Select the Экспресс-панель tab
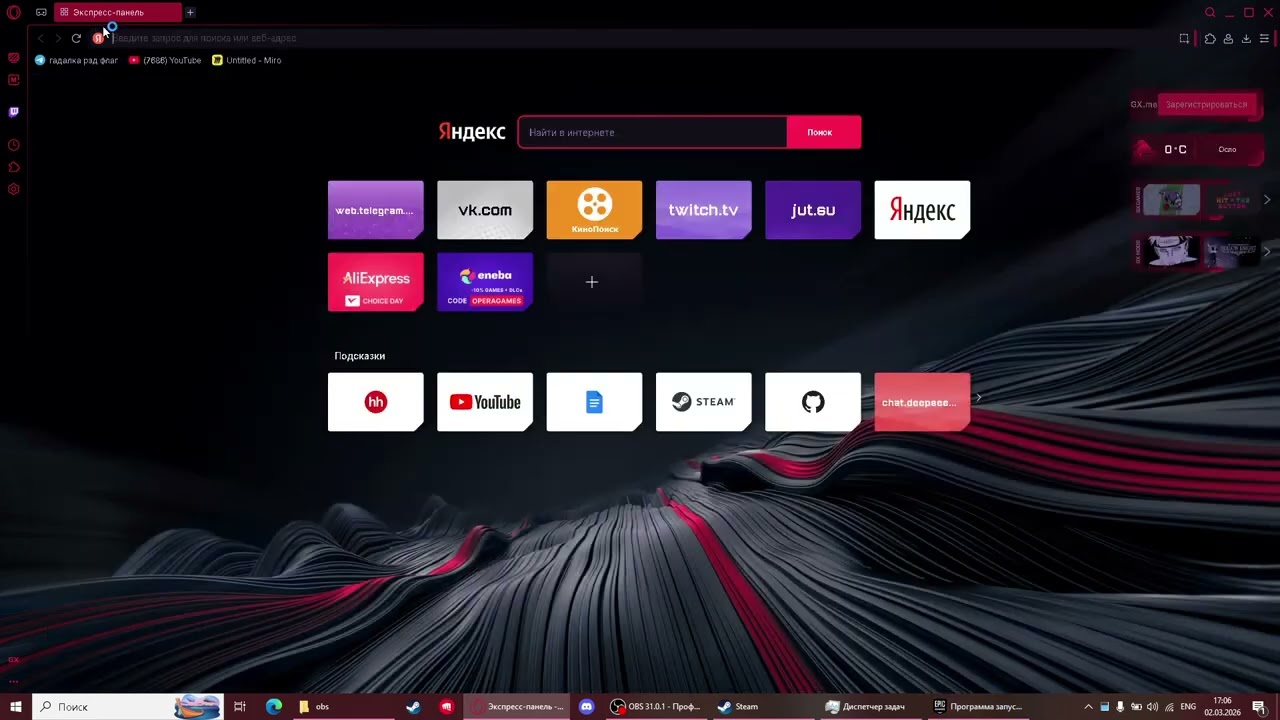1280x720 pixels. pyautogui.click(x=118, y=12)
